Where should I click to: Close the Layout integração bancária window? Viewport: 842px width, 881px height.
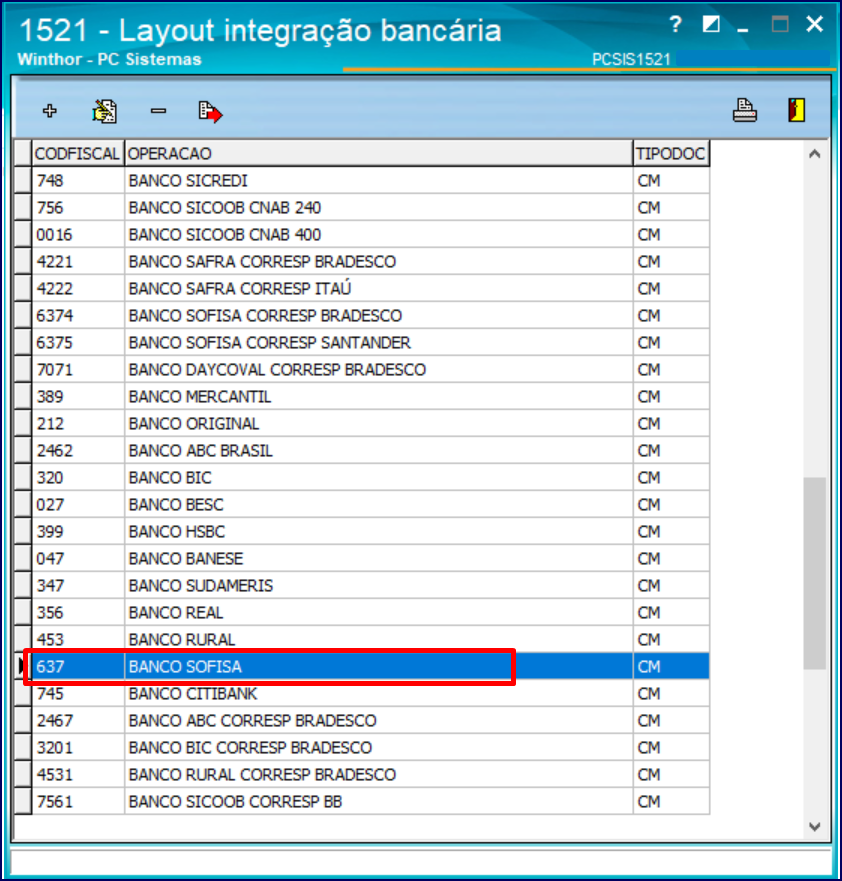(814, 24)
